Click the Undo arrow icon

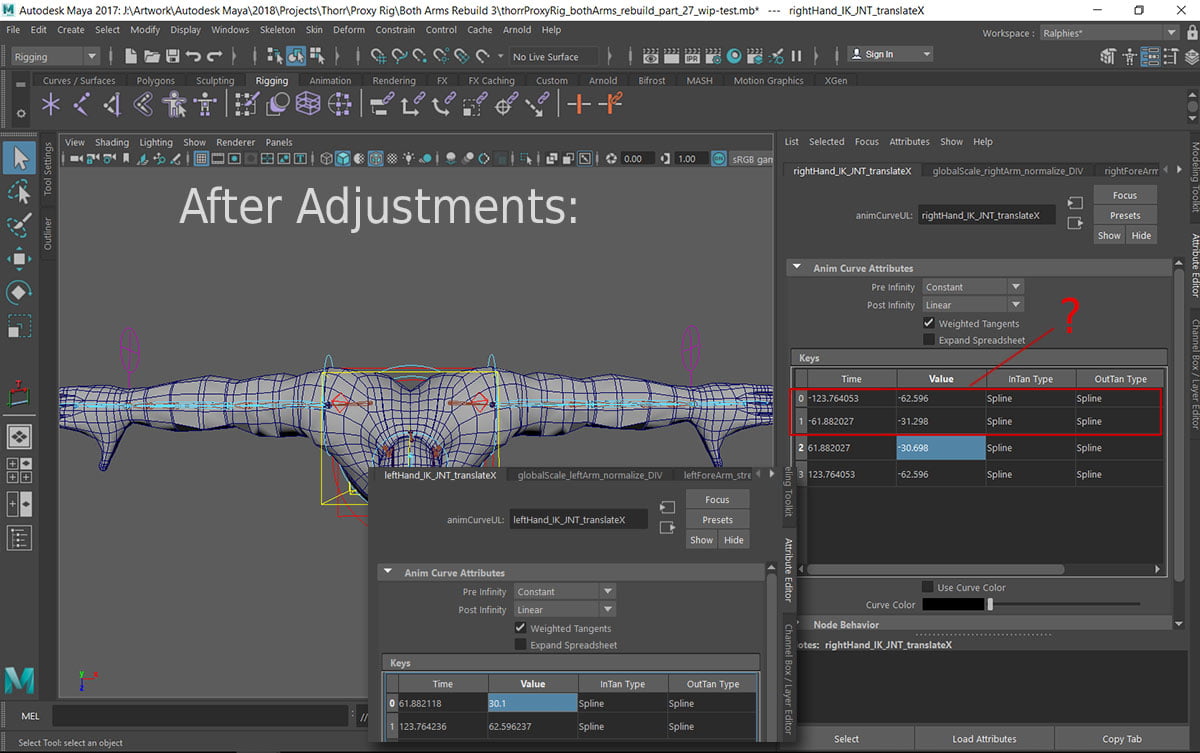[x=194, y=57]
